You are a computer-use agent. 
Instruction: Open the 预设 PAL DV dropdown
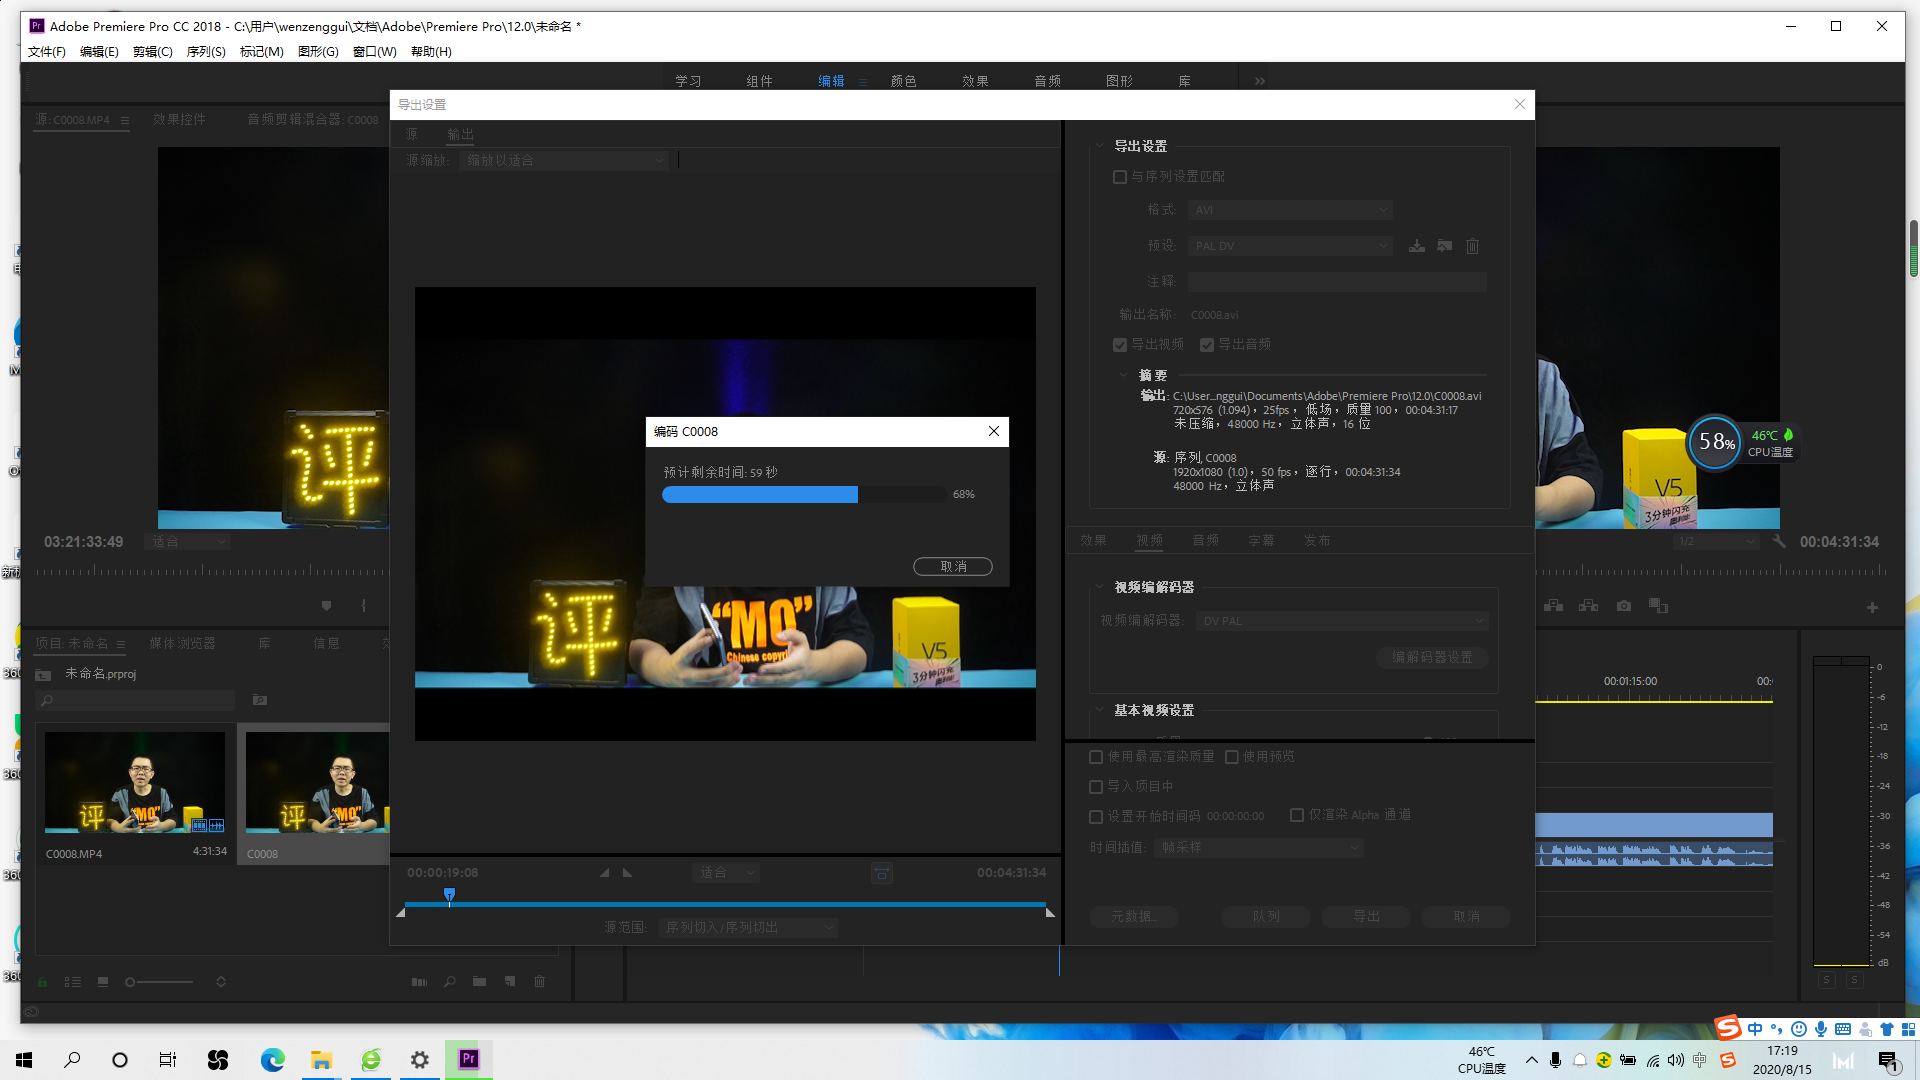(1290, 246)
